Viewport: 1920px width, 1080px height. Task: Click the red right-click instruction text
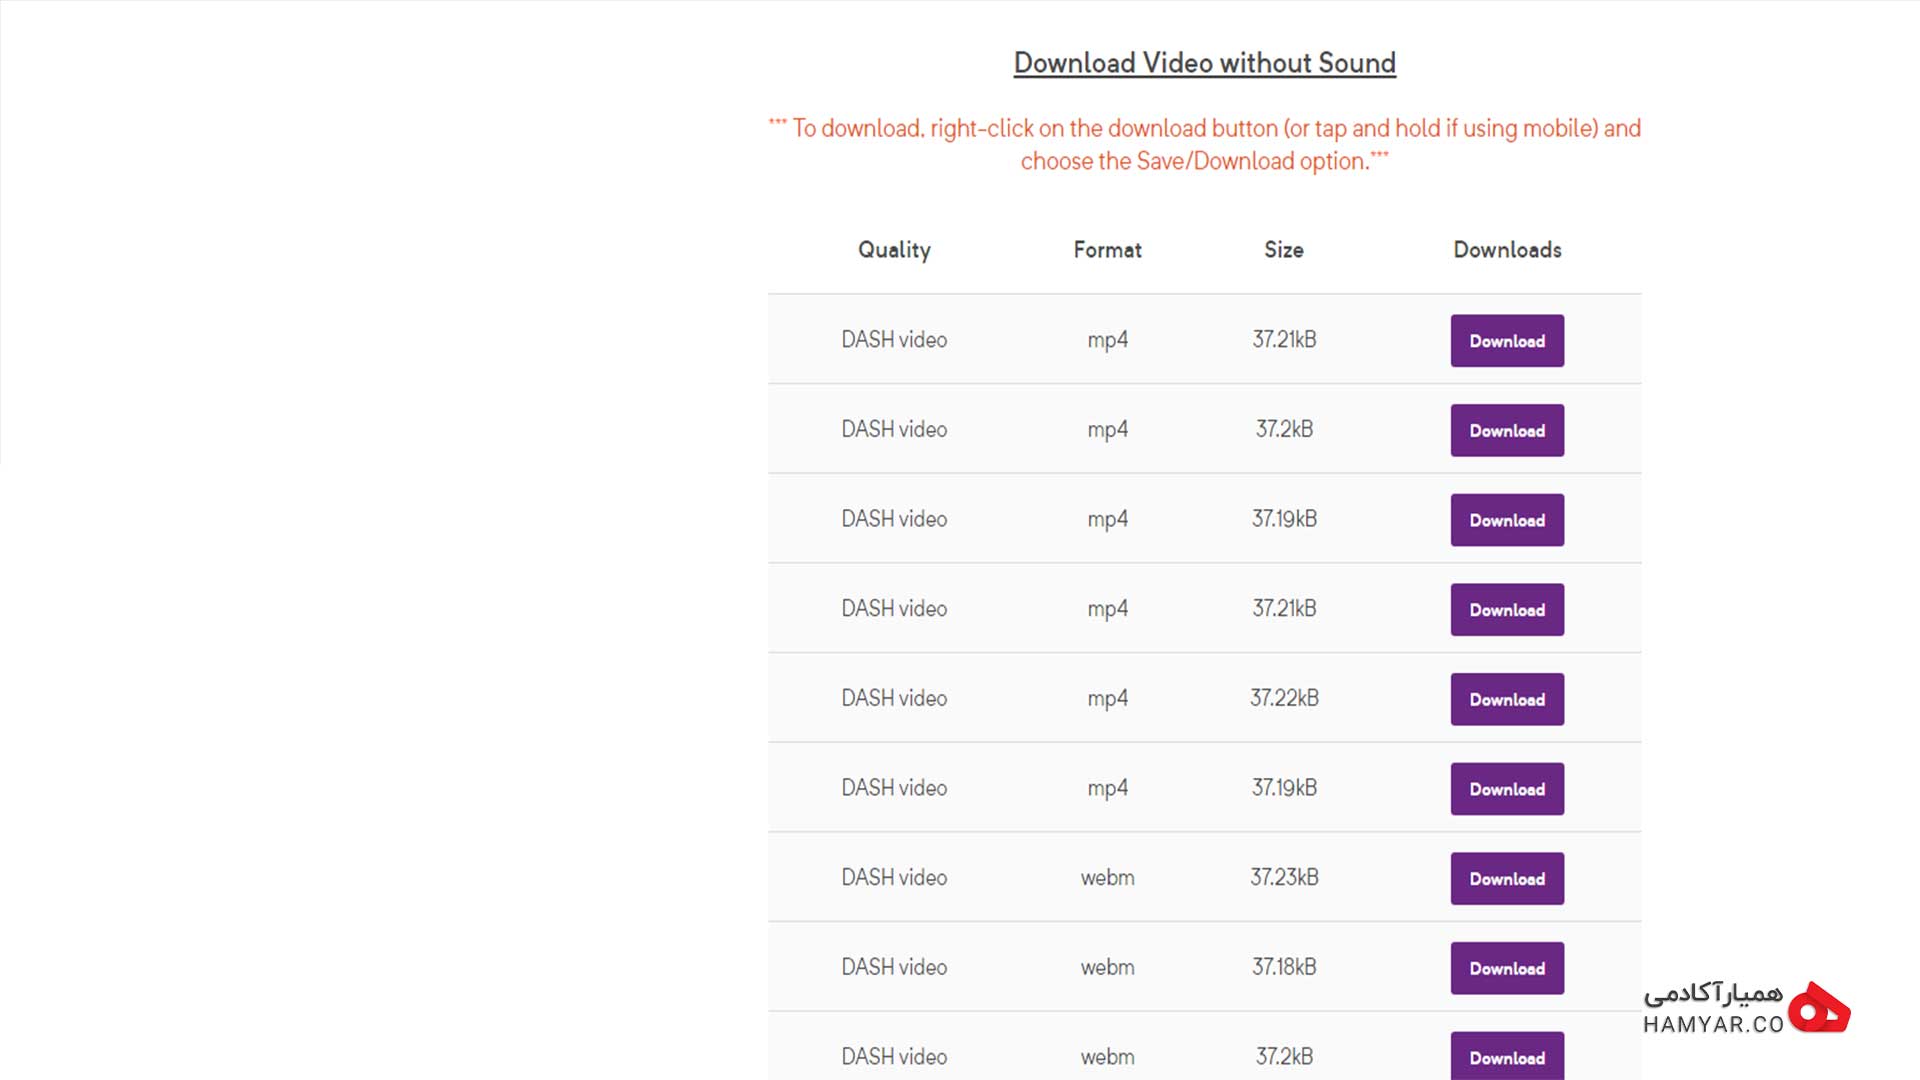click(x=1204, y=145)
